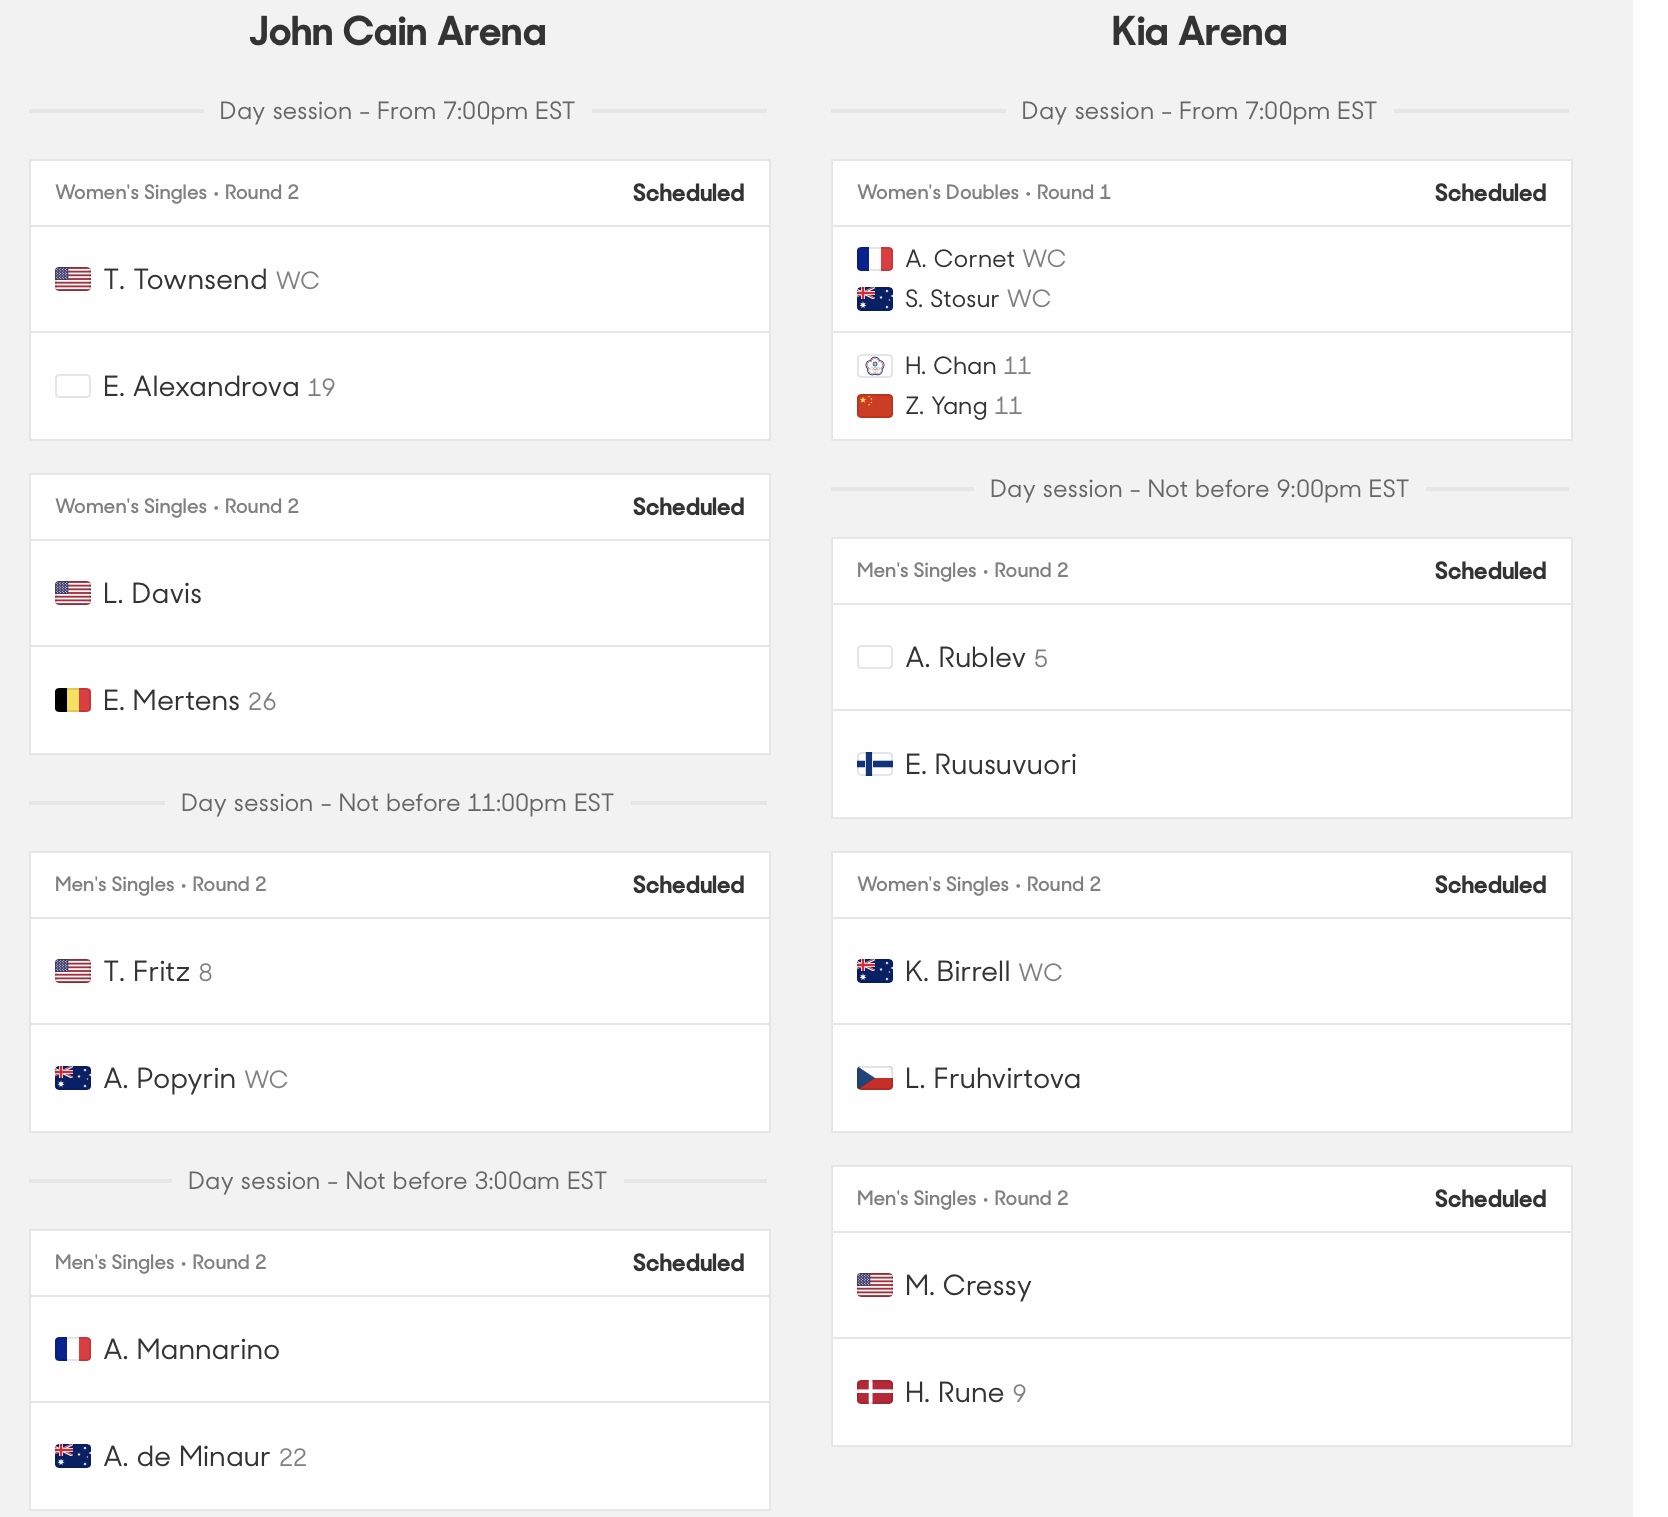
Task: Click Denmark flag beside H. Rune
Action: (x=875, y=1392)
